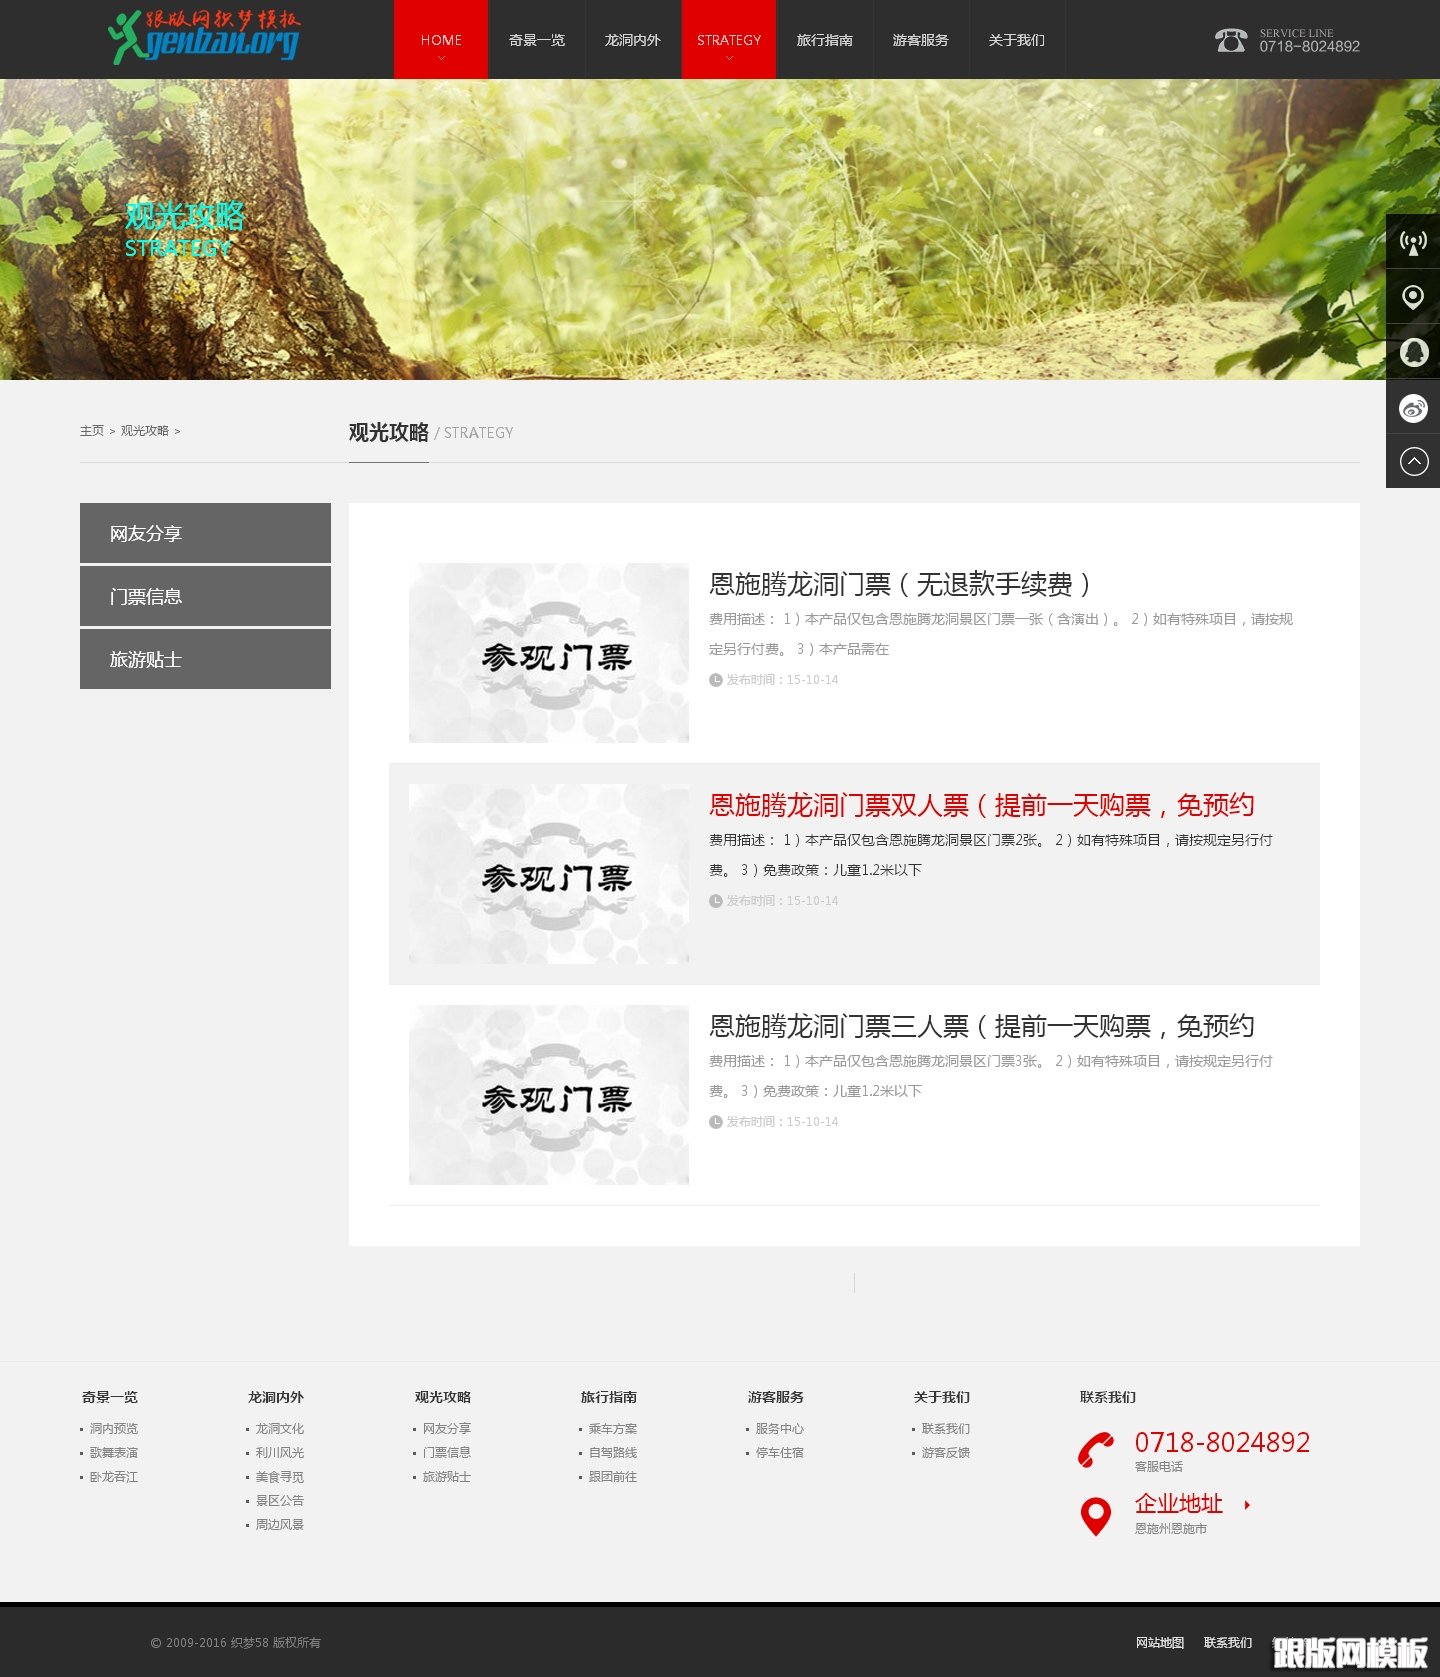Viewport: 1440px width, 1677px height.
Task: Click footer link 乘车方案
Action: (613, 1429)
